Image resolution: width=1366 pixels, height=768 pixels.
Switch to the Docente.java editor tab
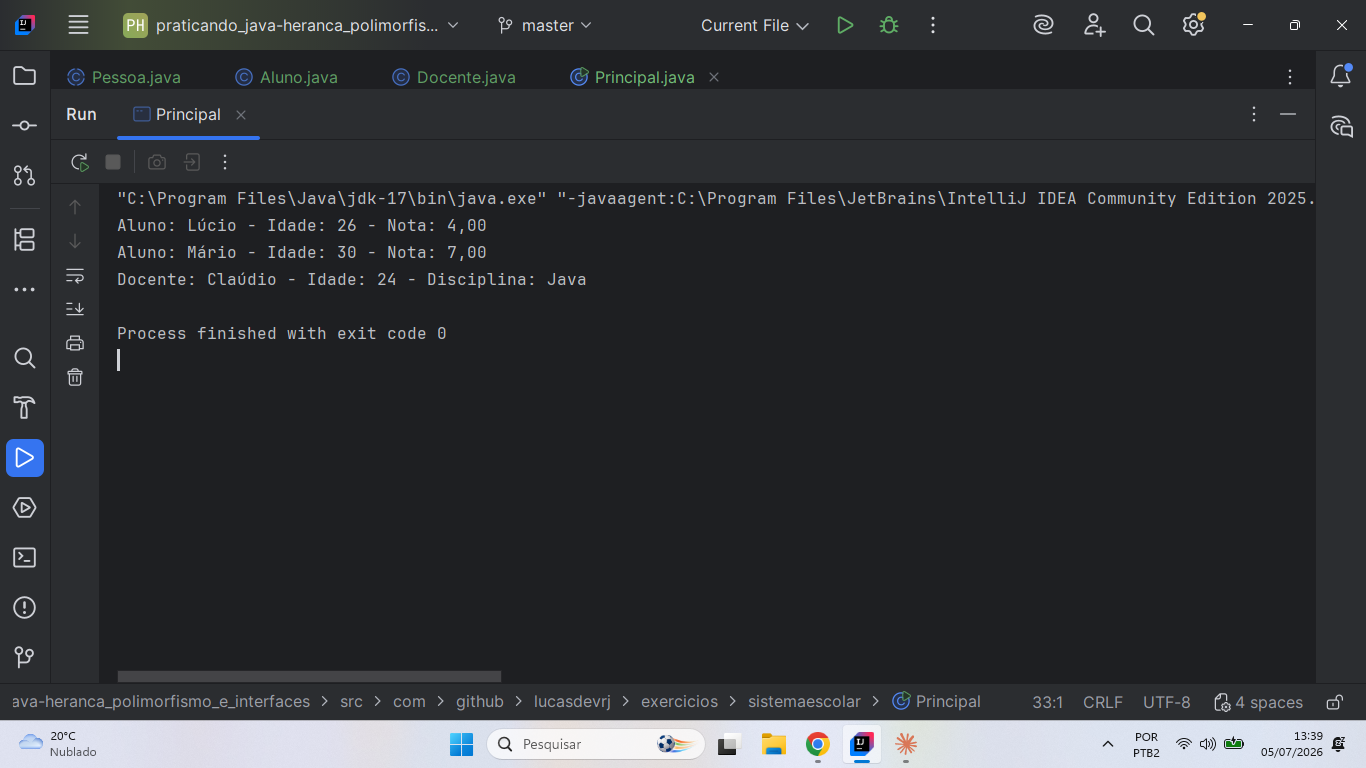454,77
